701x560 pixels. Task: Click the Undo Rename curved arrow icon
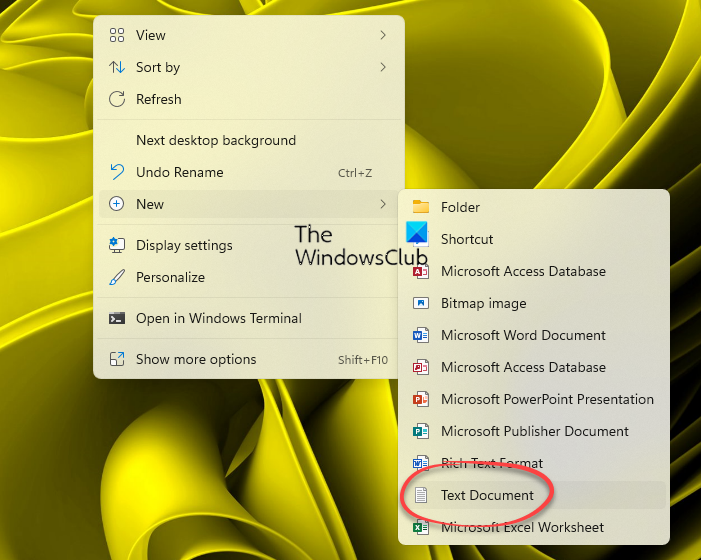117,172
